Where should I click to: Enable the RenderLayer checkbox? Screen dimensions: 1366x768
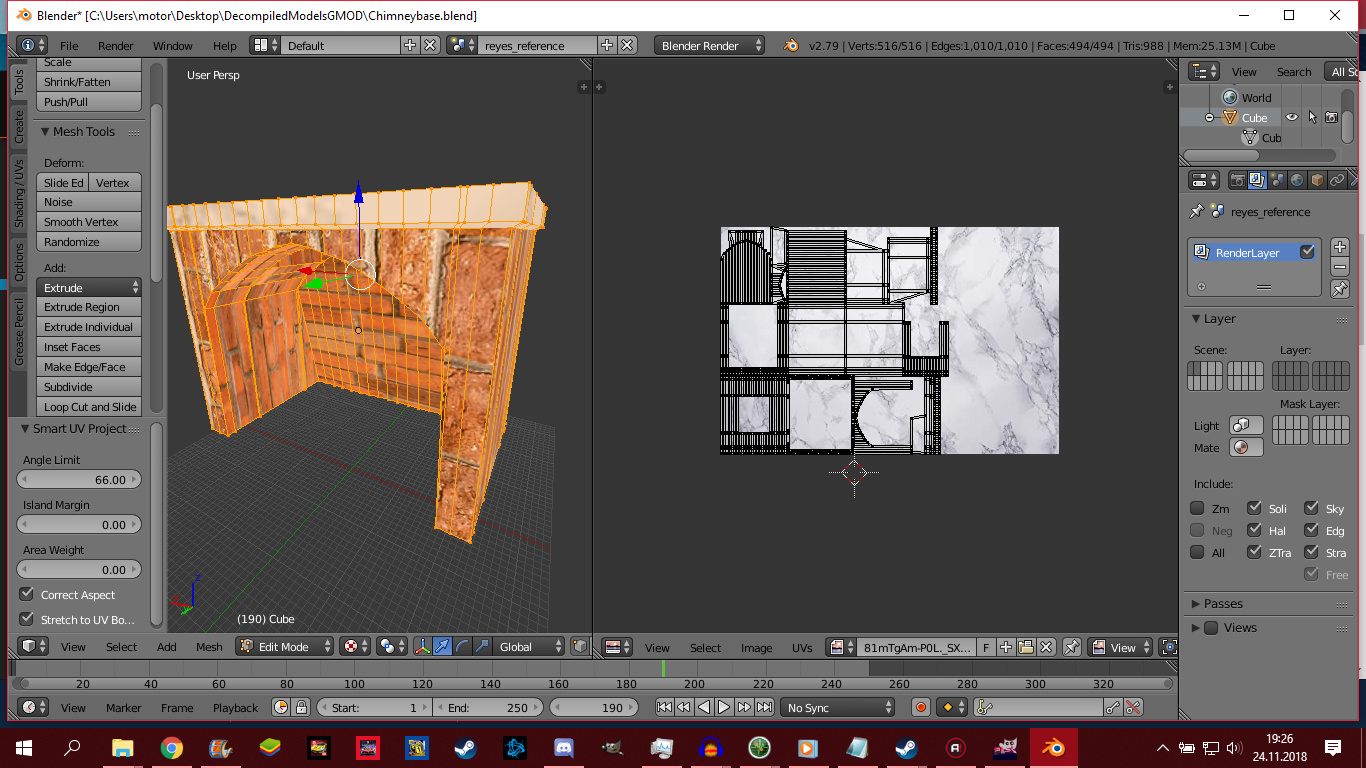tap(1307, 251)
